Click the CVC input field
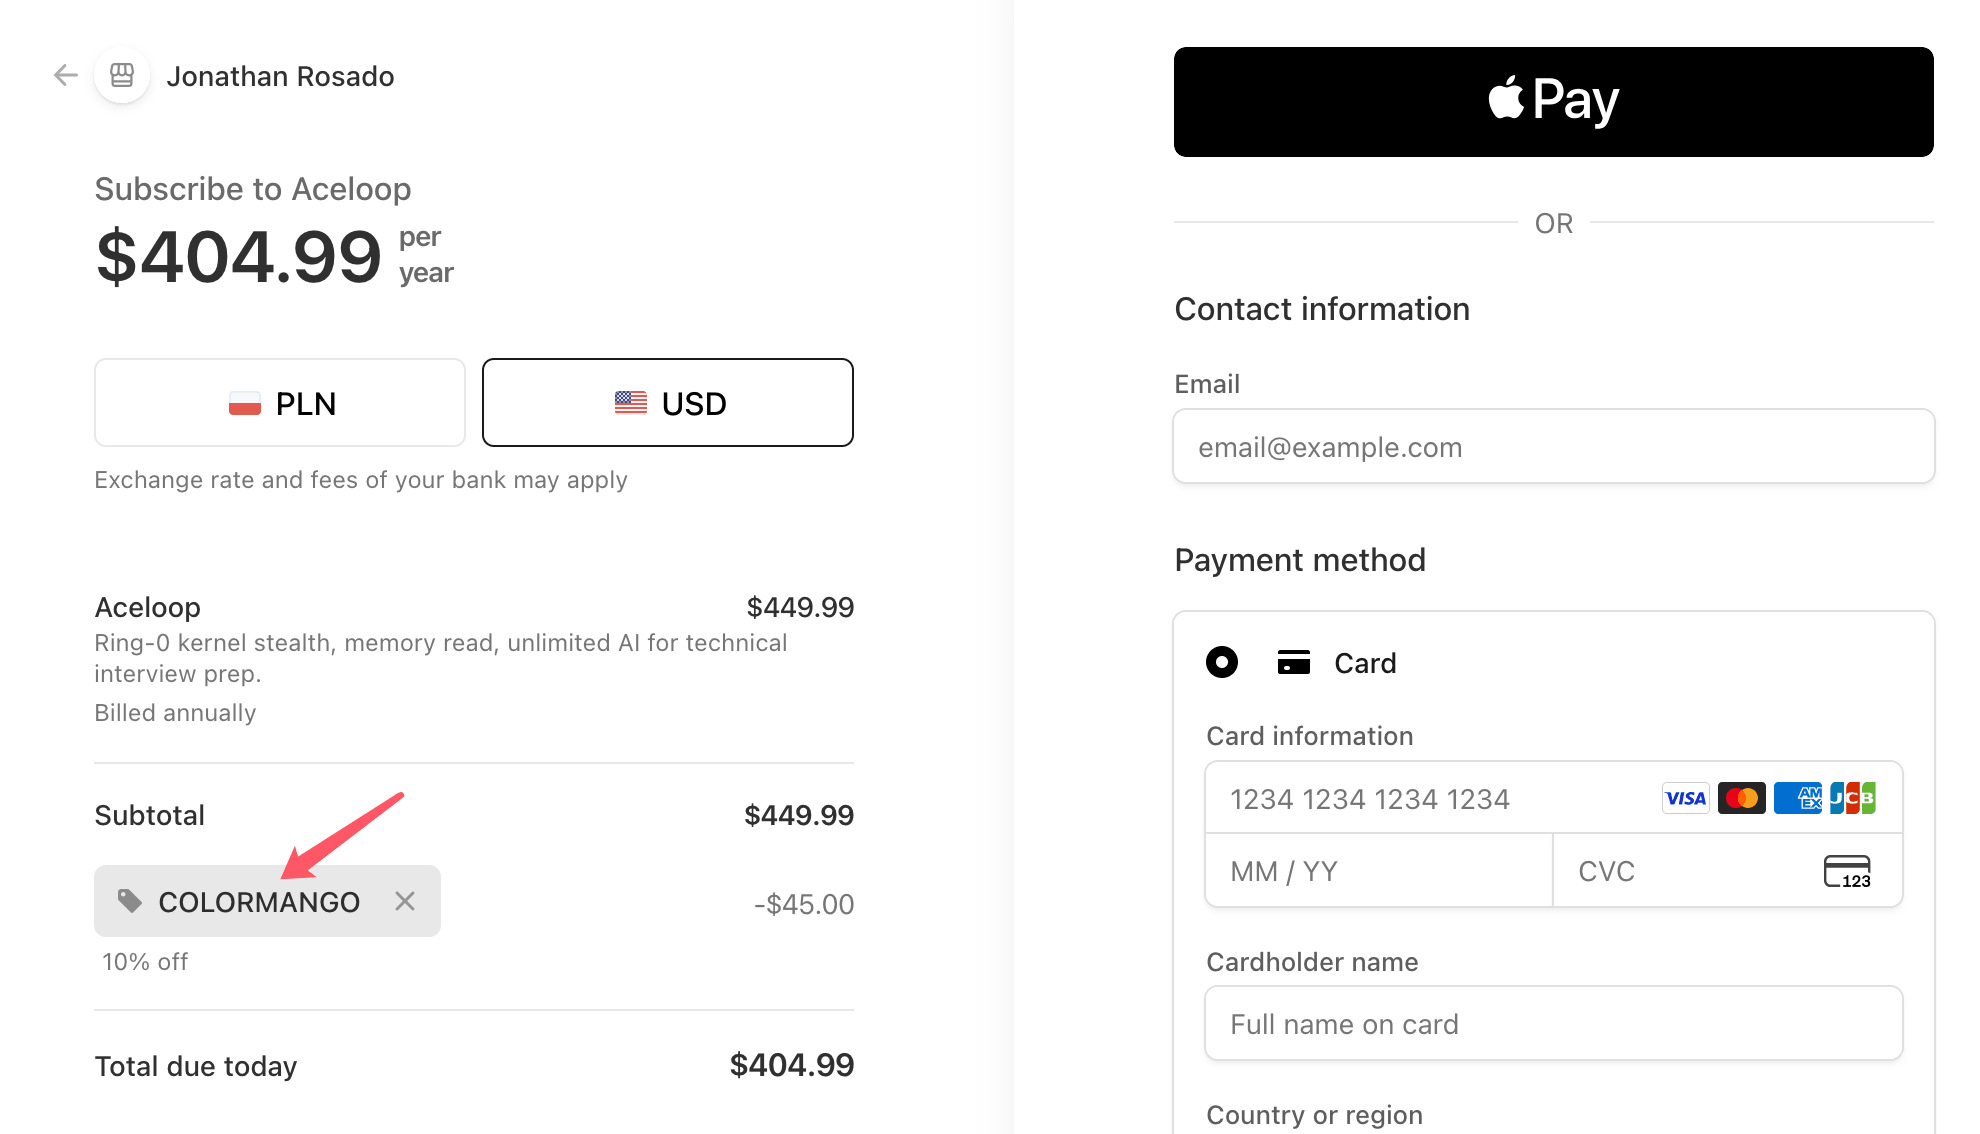 pos(1727,871)
